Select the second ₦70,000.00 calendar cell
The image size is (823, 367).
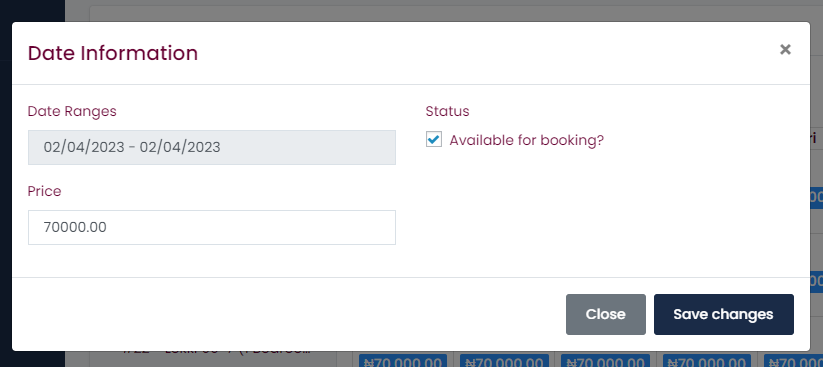click(x=504, y=361)
